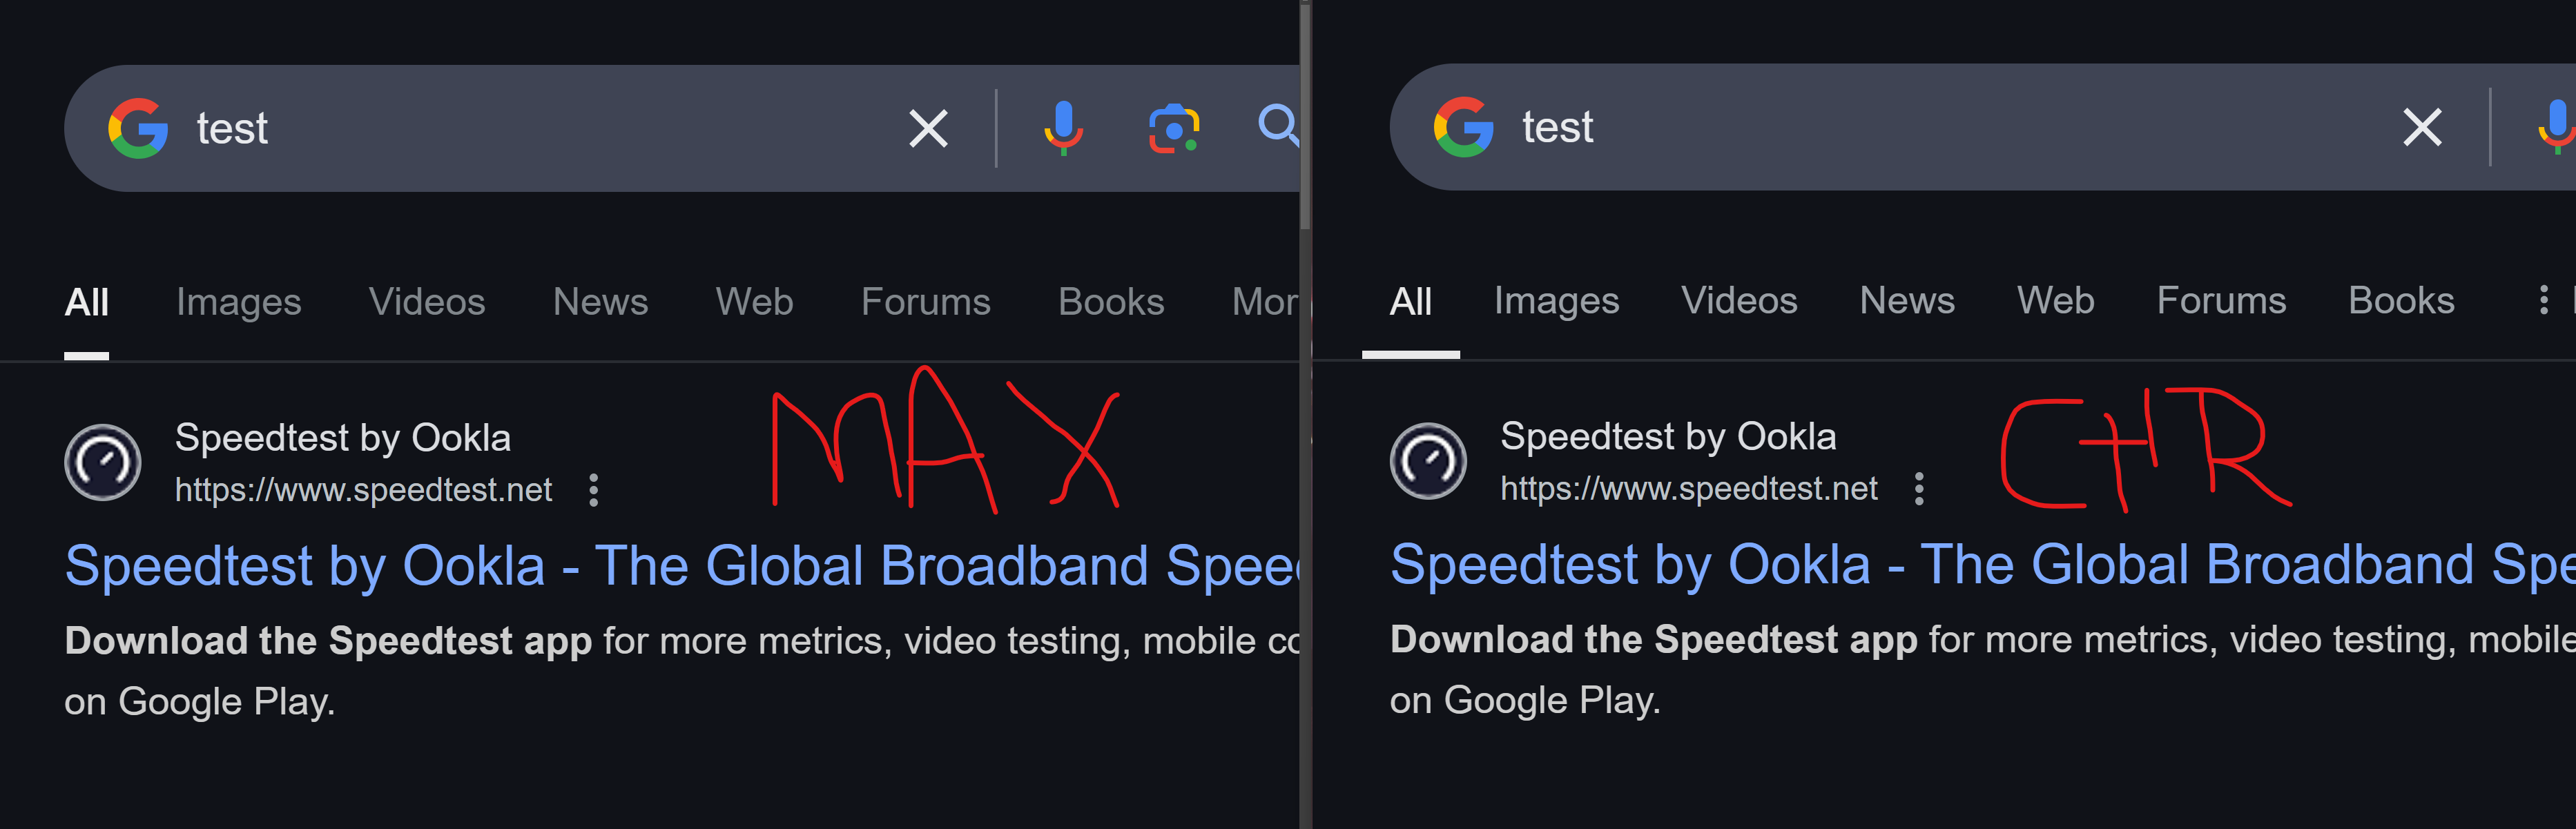Viewport: 2576px width, 829px height.
Task: Click Google logo in right search bar
Action: click(x=1463, y=127)
